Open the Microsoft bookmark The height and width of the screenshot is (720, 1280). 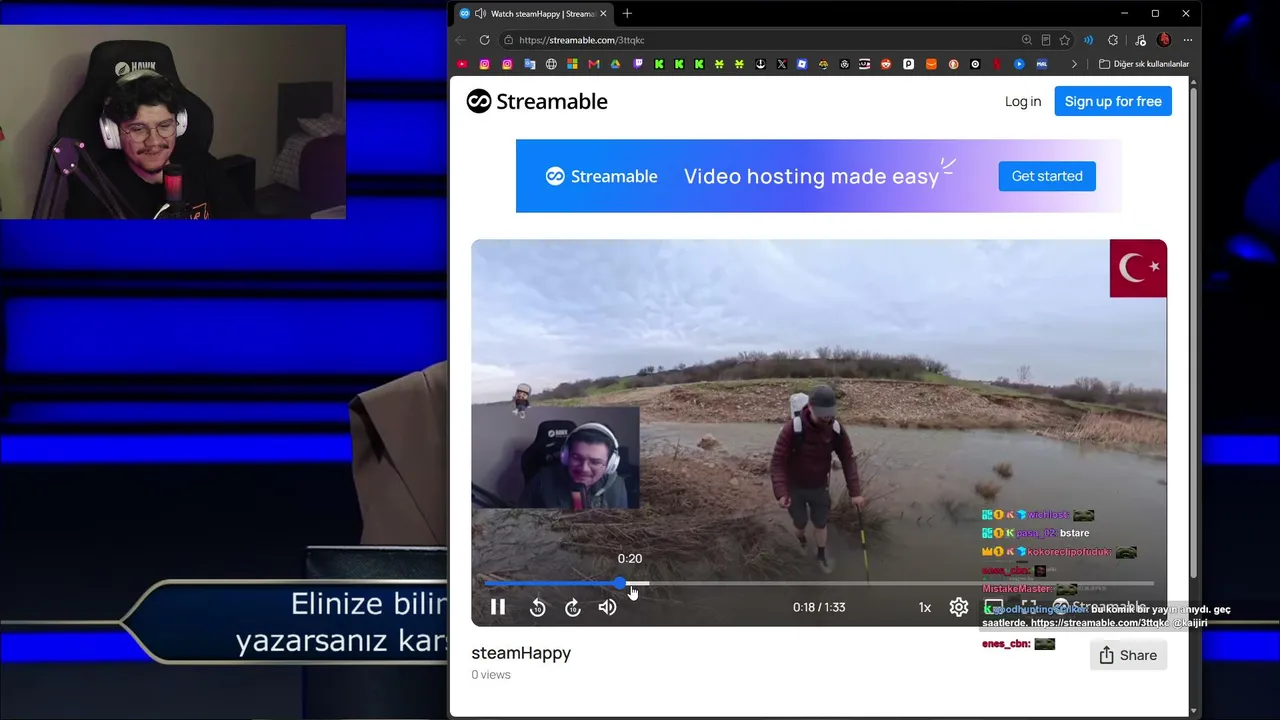[572, 64]
